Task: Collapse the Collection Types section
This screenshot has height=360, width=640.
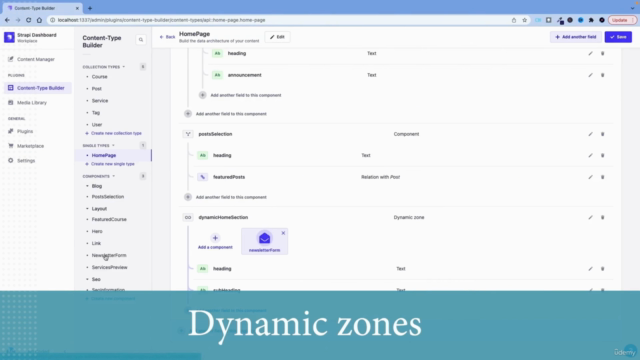Action: point(104,67)
